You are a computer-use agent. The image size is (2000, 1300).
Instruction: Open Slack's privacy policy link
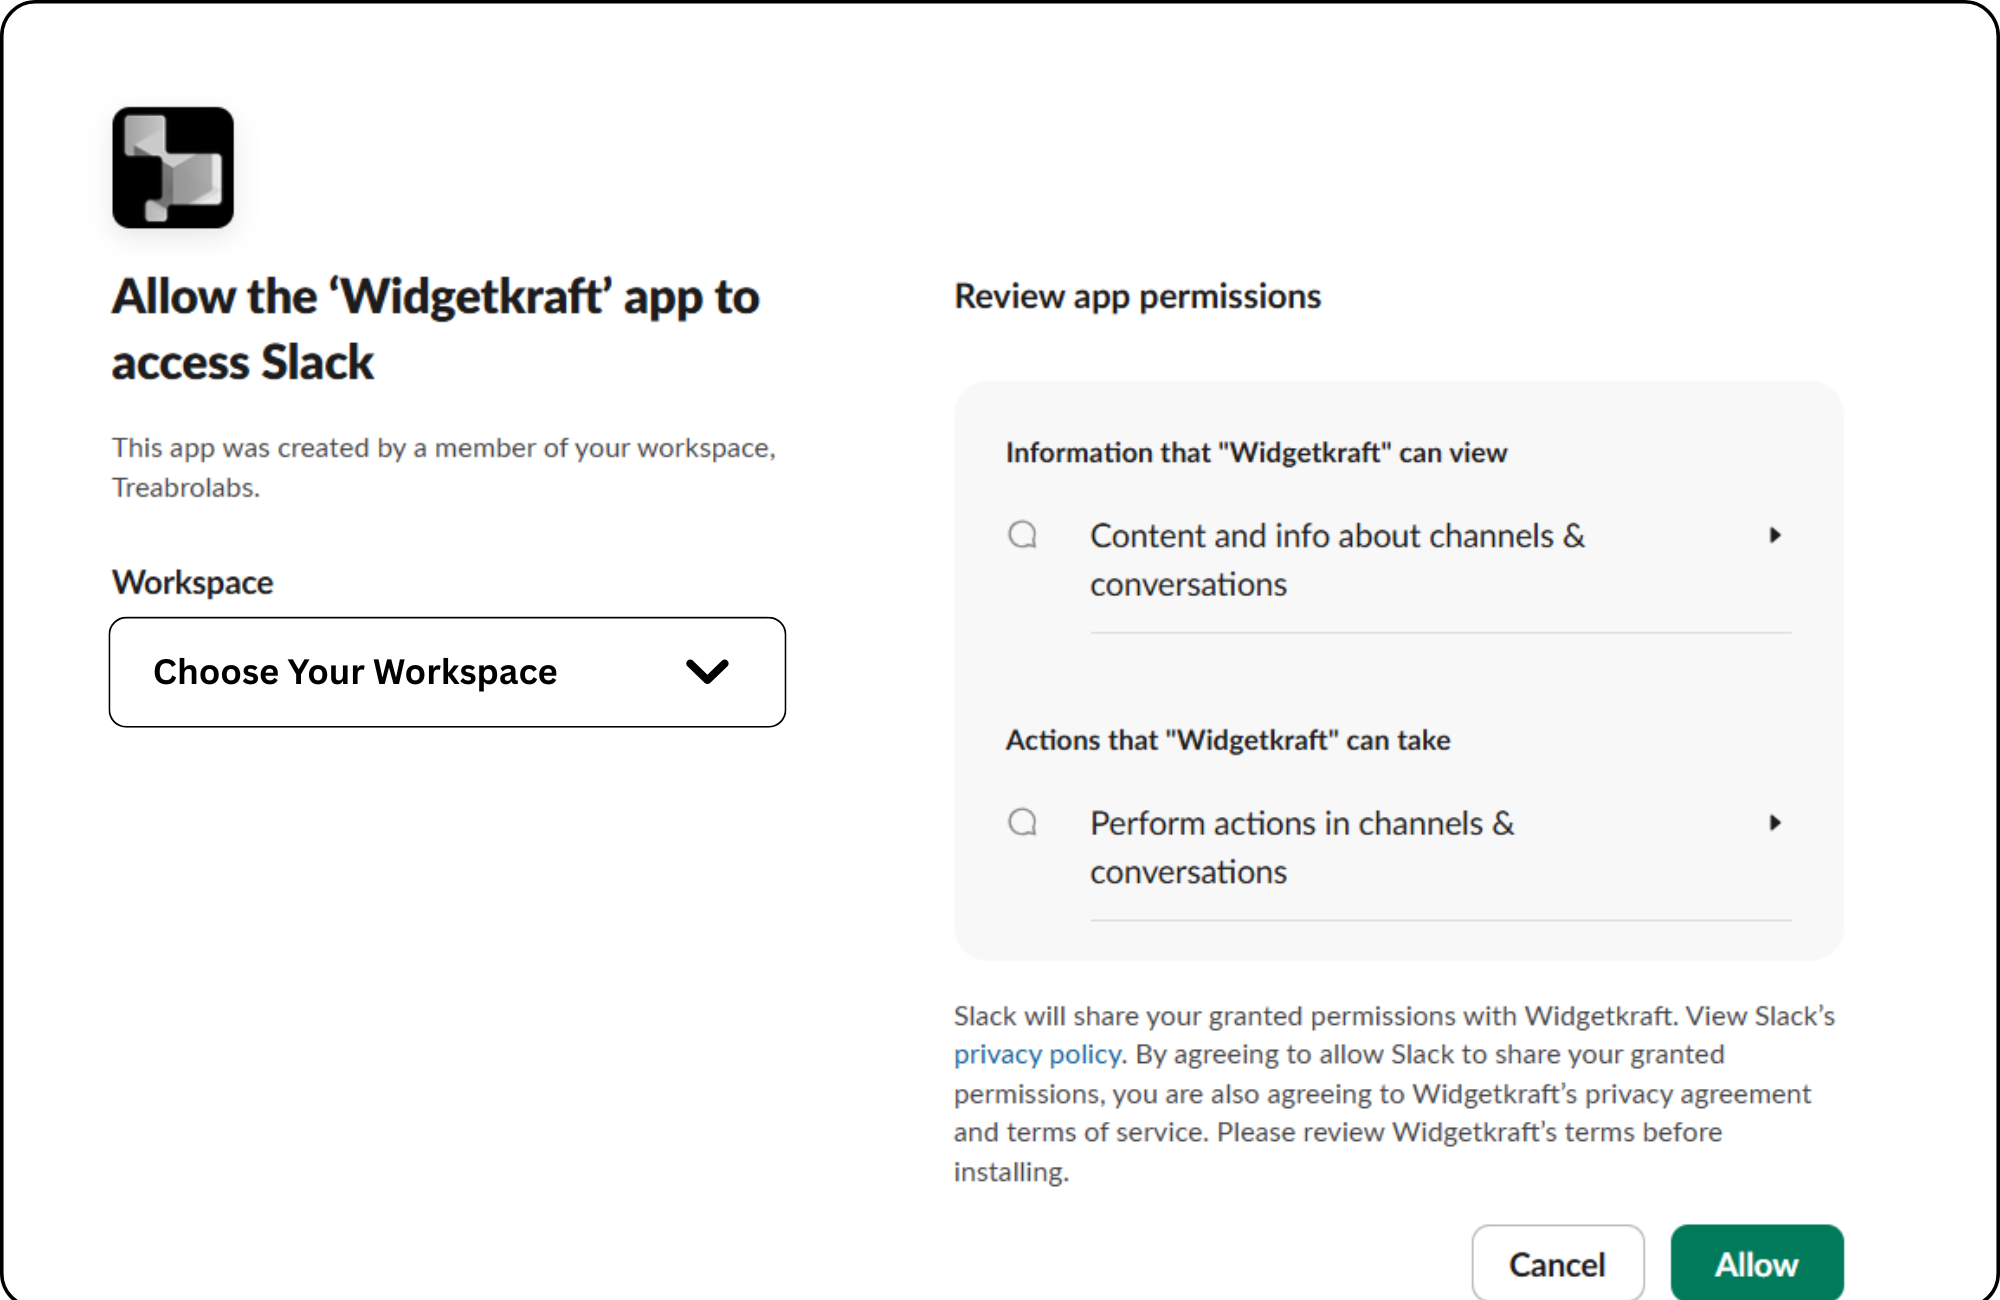1037,1055
